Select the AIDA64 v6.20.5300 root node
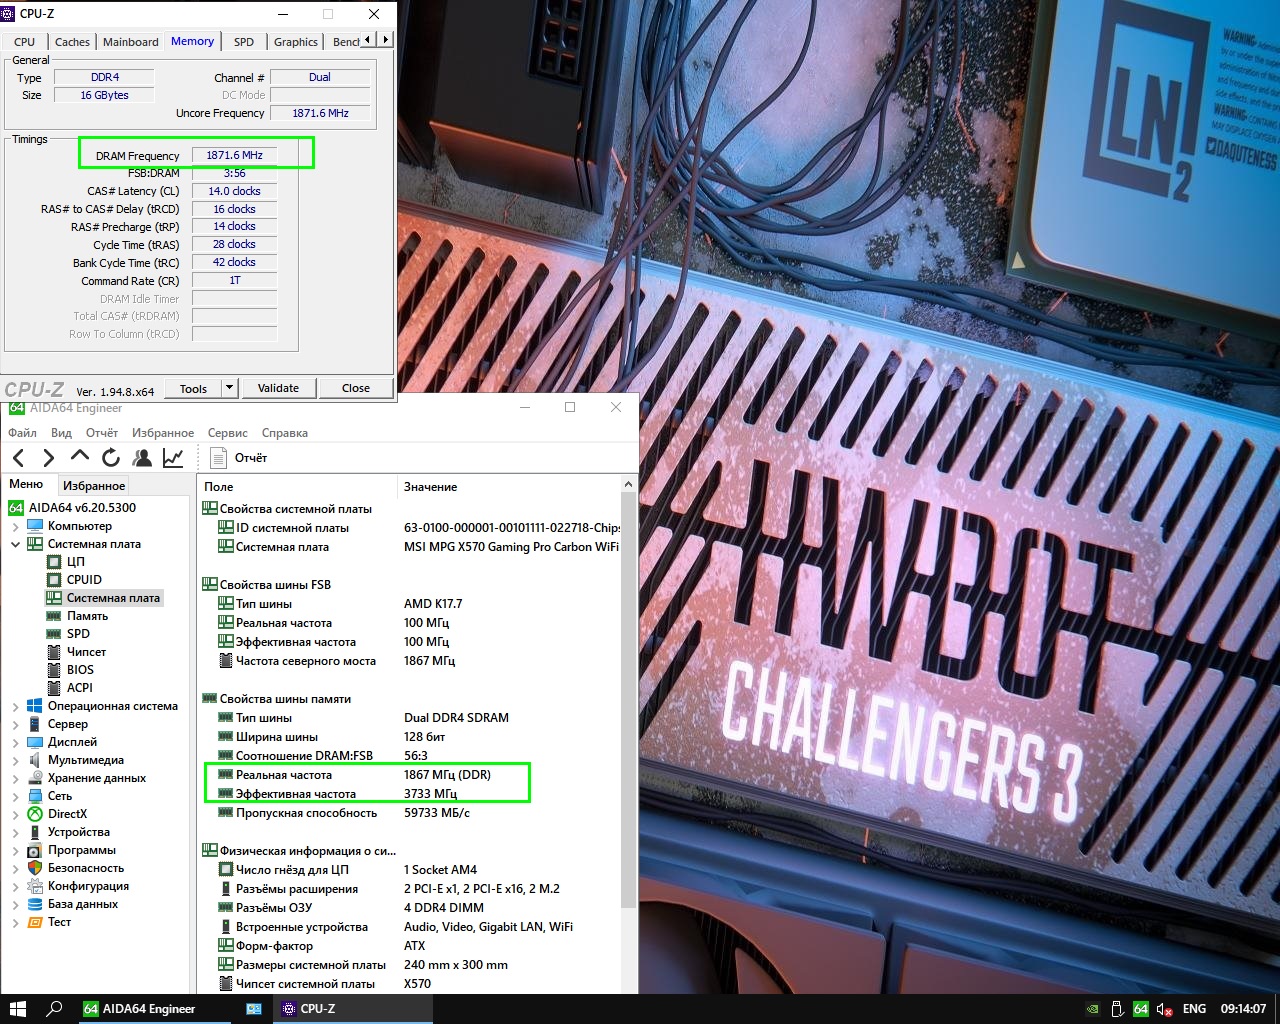The height and width of the screenshot is (1024, 1280). pyautogui.click(x=82, y=508)
